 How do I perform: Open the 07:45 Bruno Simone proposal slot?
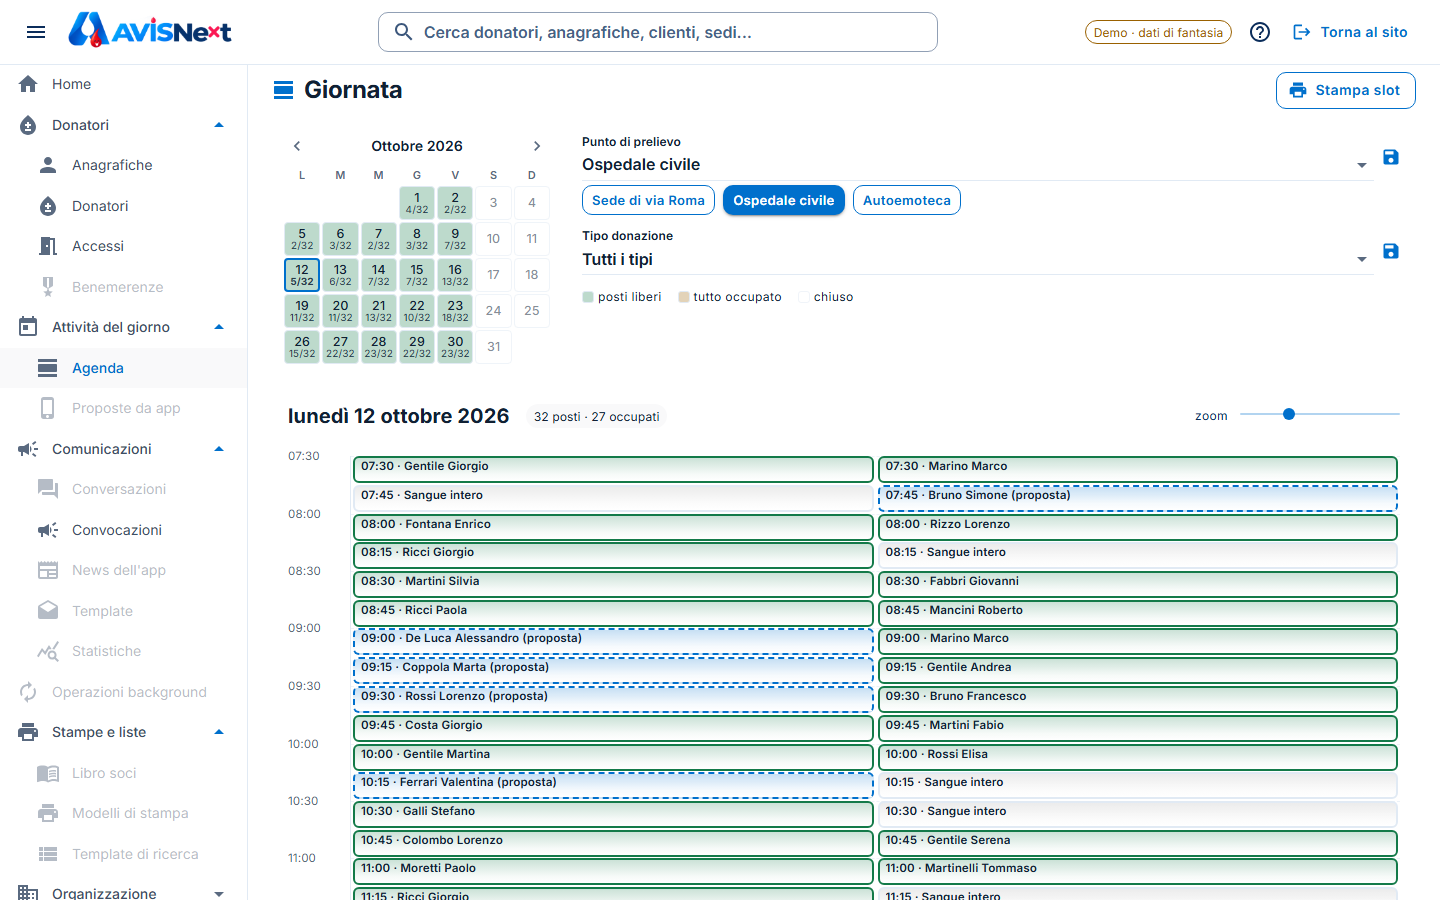coord(1137,498)
